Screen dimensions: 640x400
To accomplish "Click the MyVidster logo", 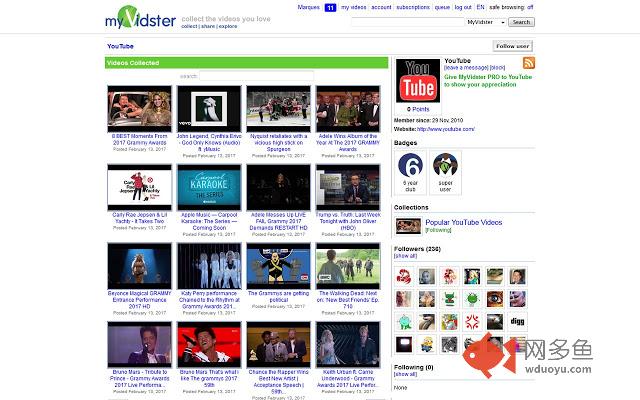I will (140, 18).
